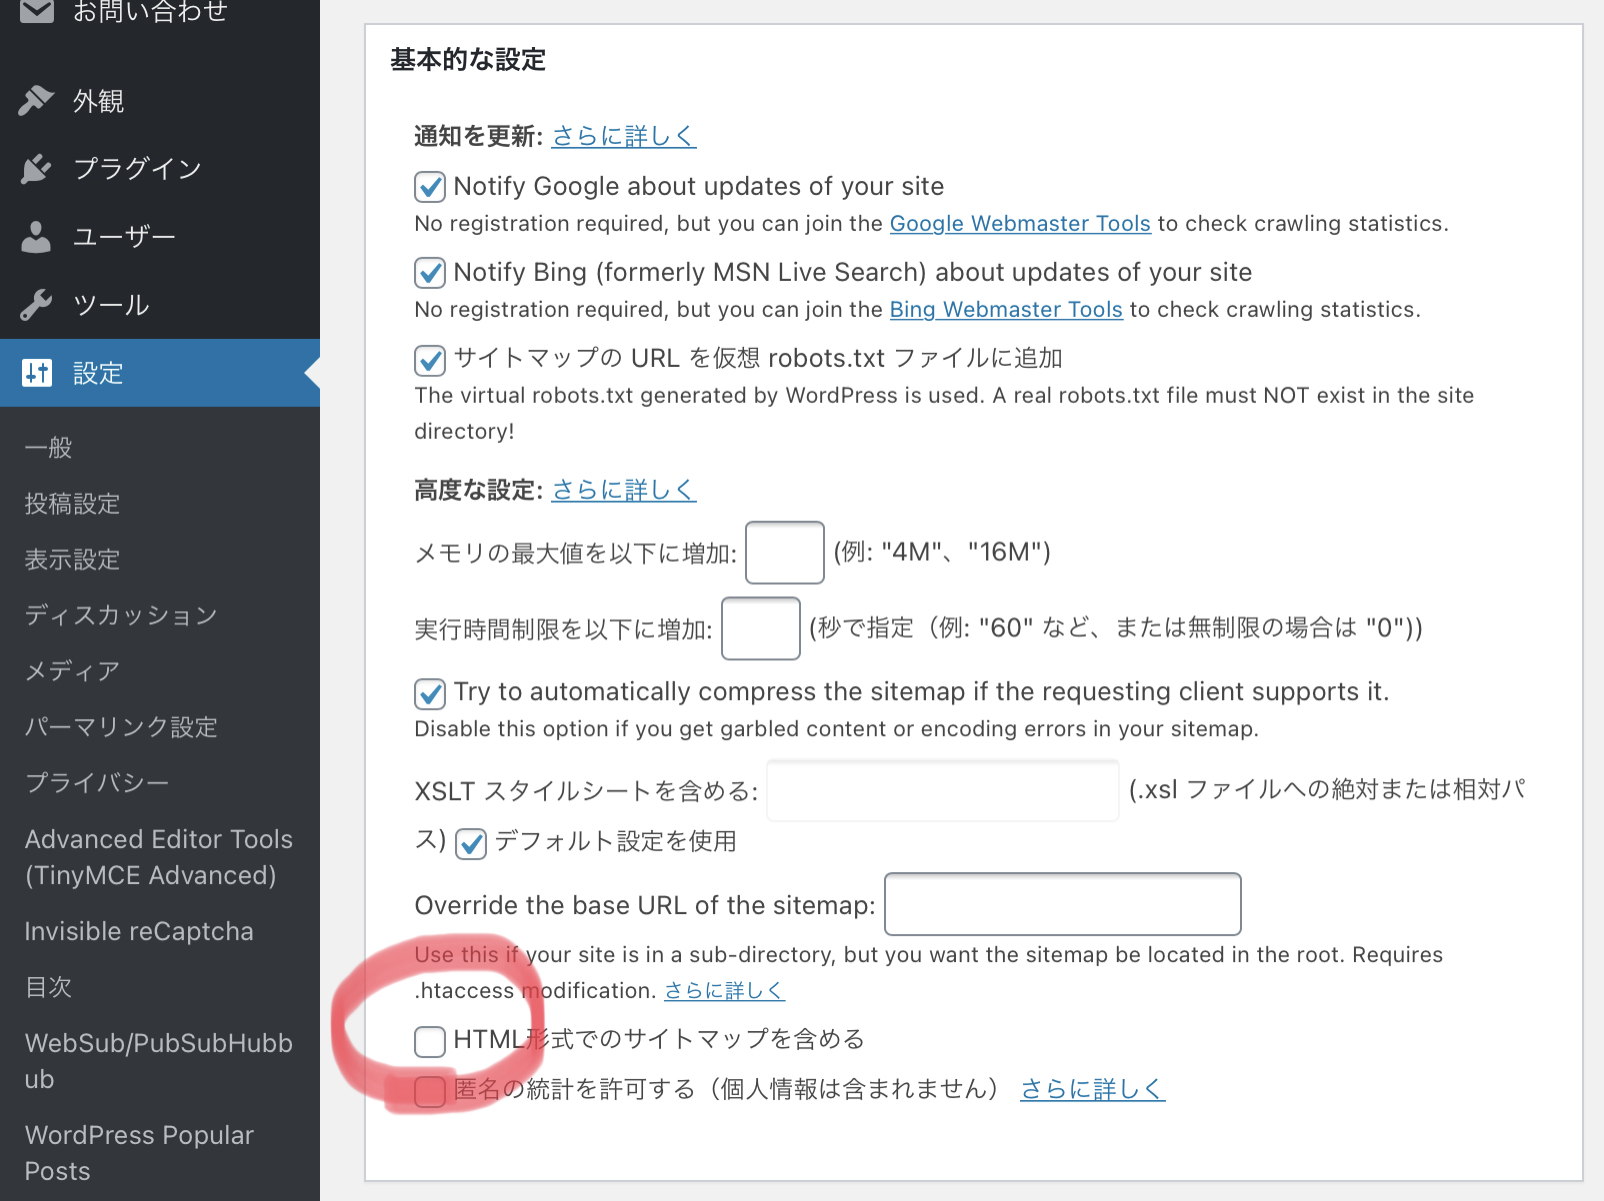
Task: Click the mail icon beside お問い合わせ
Action: pos(37,11)
